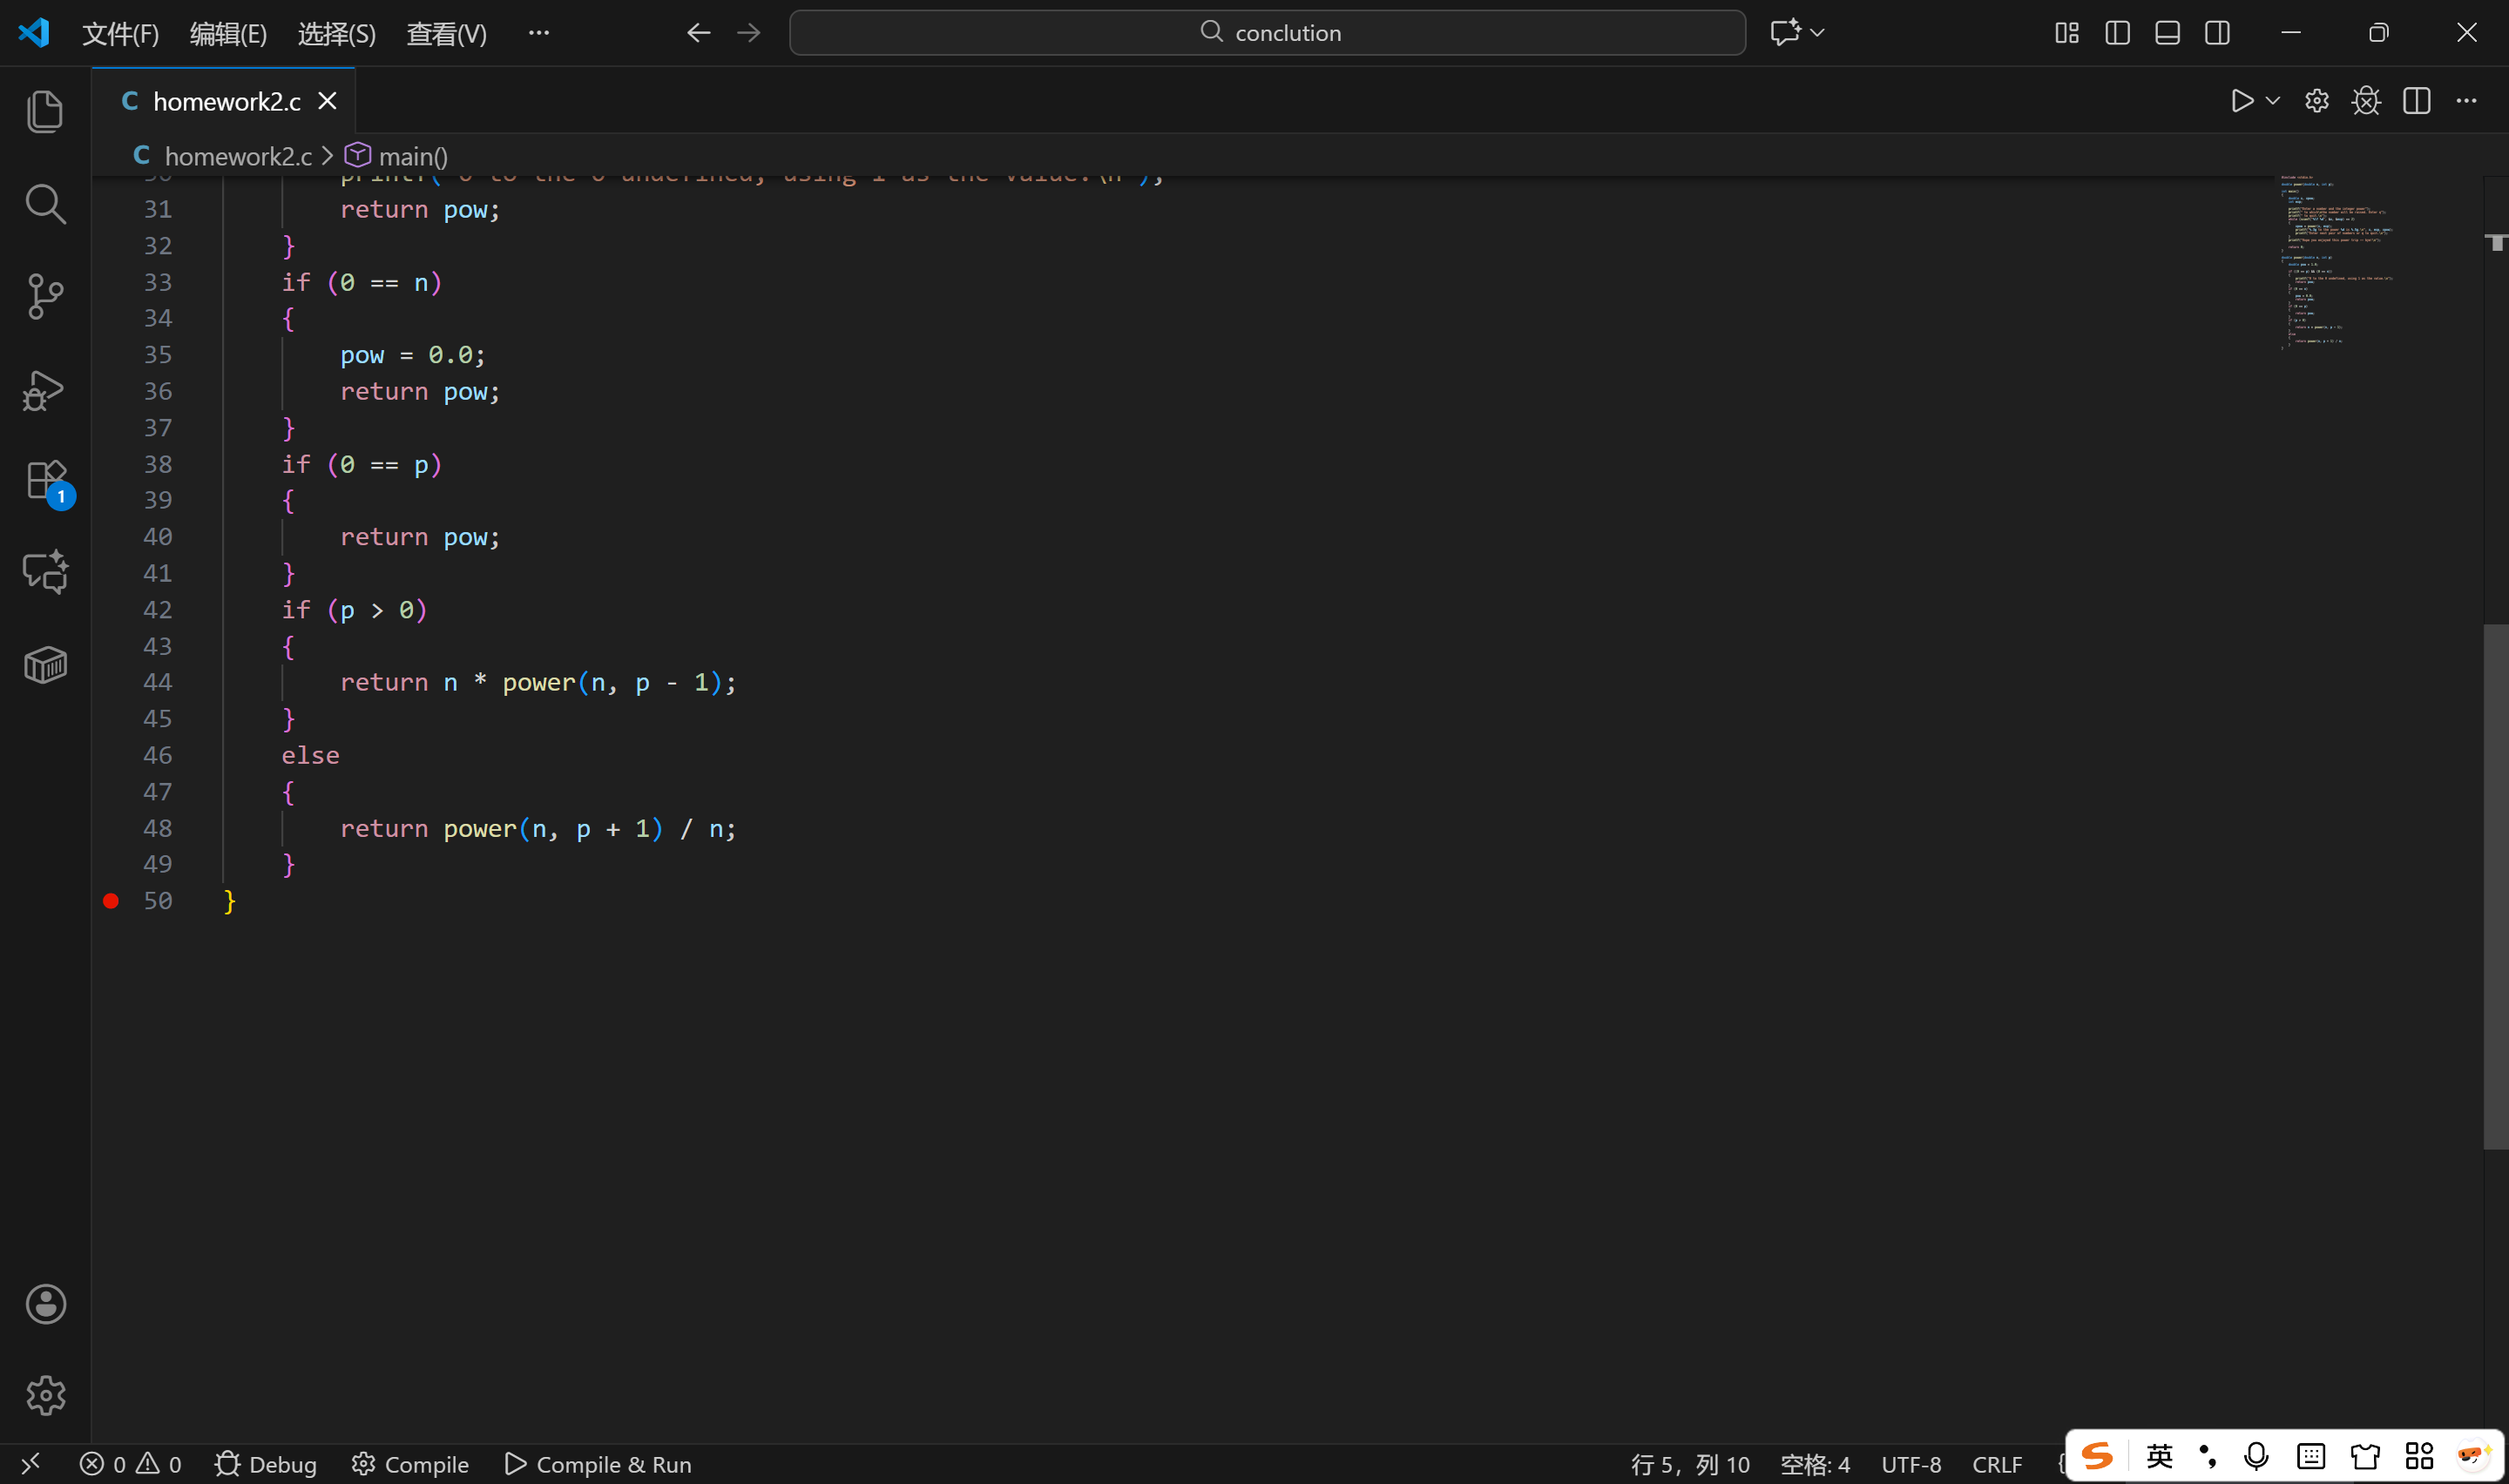Remove the breakpoint on line 50
The width and height of the screenshot is (2509, 1484).
pos(111,901)
